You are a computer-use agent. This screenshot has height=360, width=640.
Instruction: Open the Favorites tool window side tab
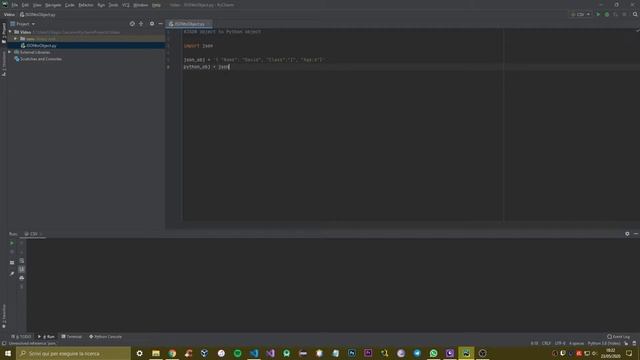click(4, 316)
